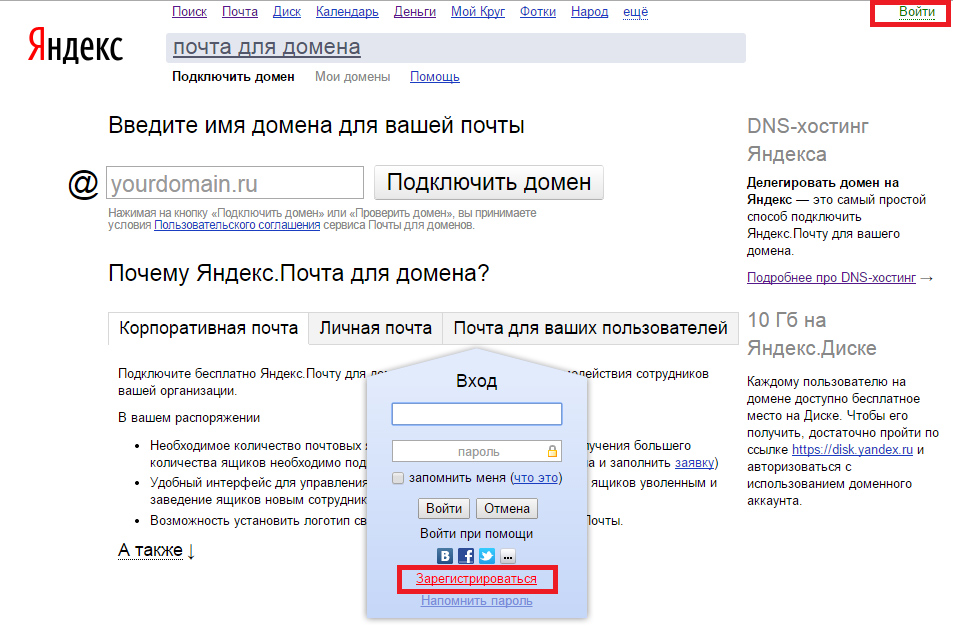This screenshot has height=638, width=953.
Task: Open 'Пользовательского соглашения' link
Action: click(237, 225)
